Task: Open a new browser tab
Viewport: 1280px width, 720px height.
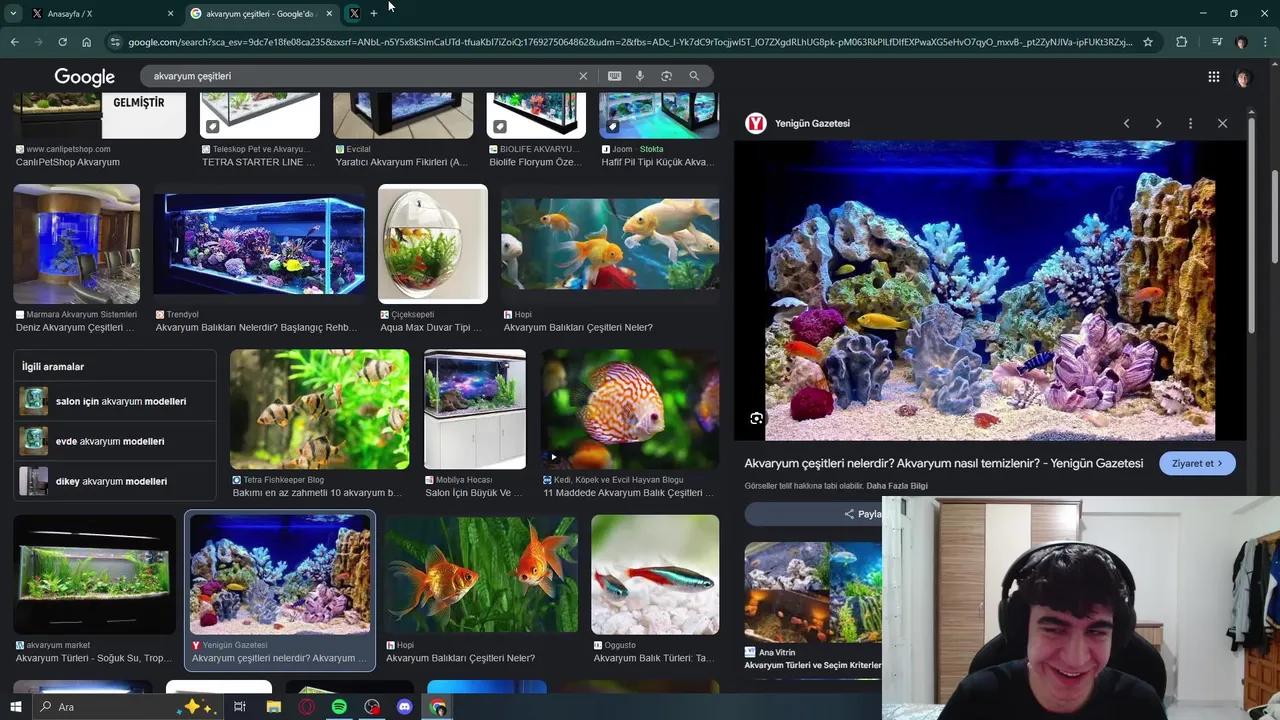Action: coord(374,14)
